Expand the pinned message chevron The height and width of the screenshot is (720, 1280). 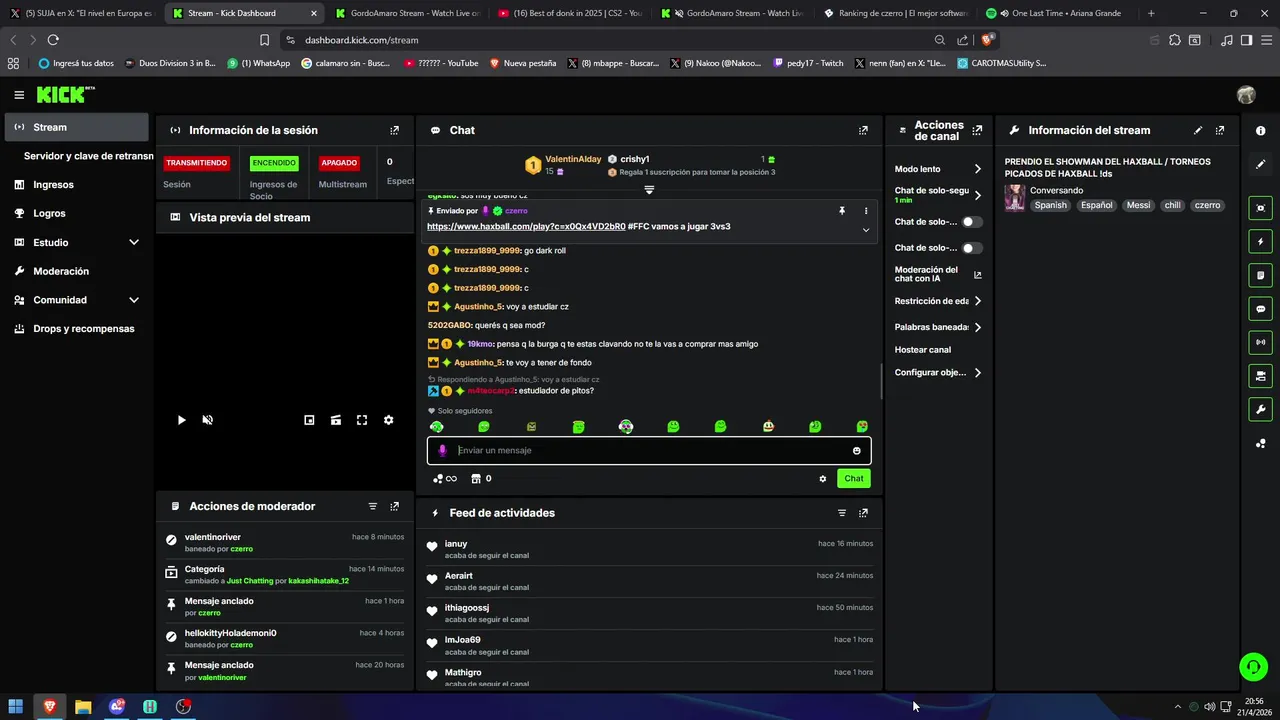pyautogui.click(x=866, y=230)
